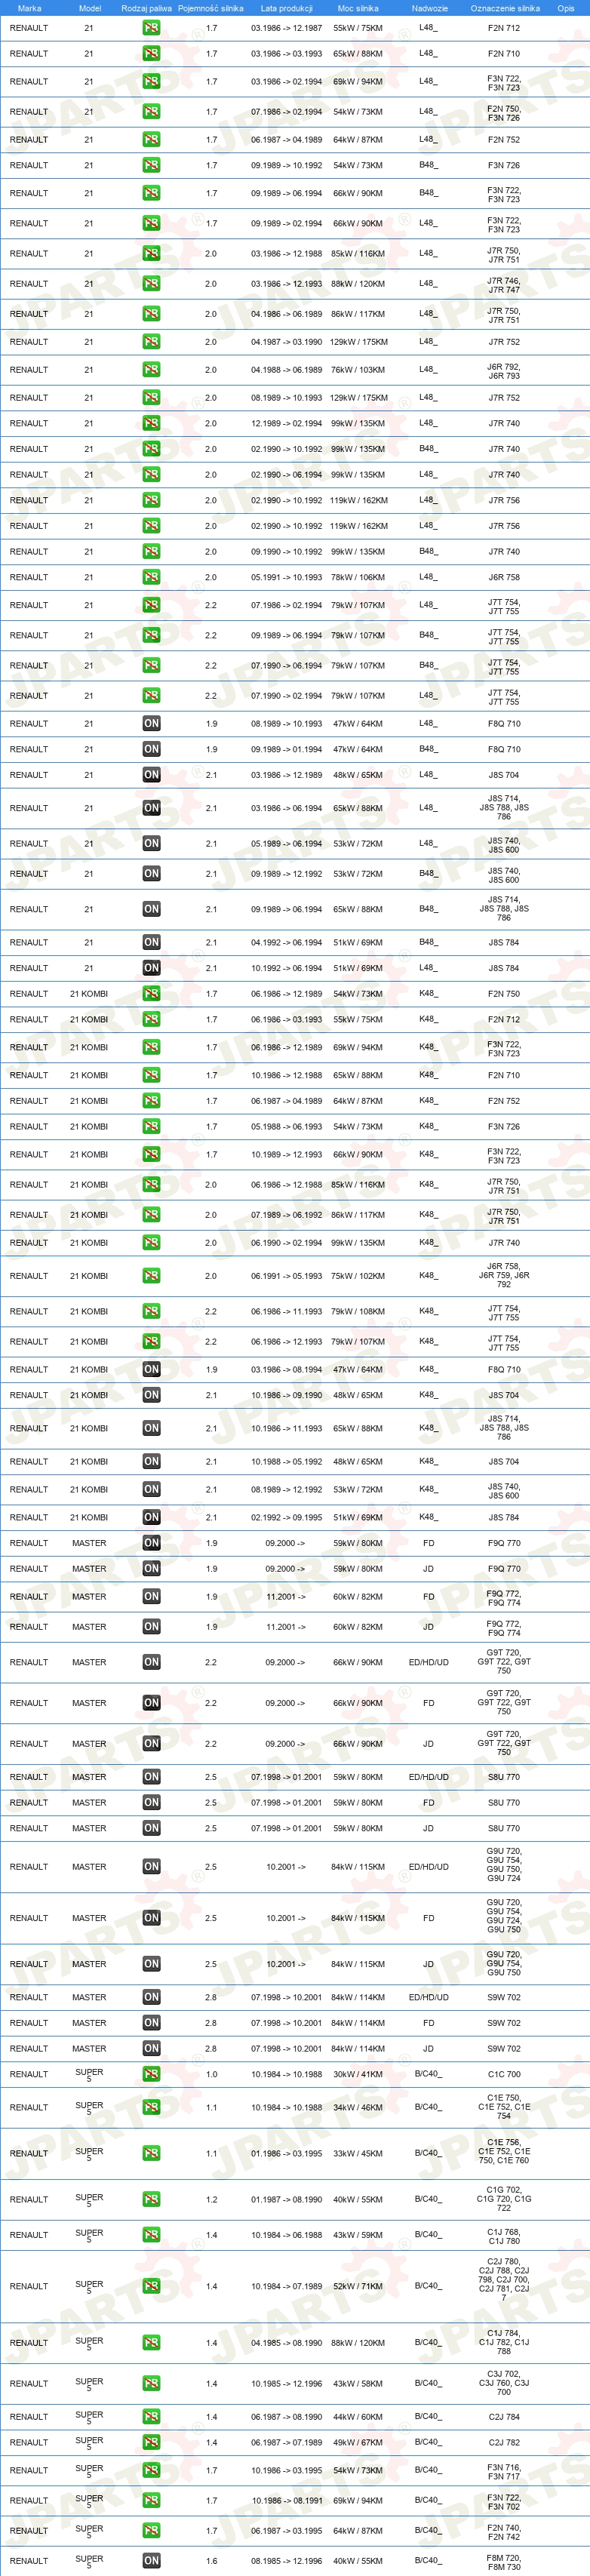Click the Nadwozie column header

pyautogui.click(x=430, y=8)
